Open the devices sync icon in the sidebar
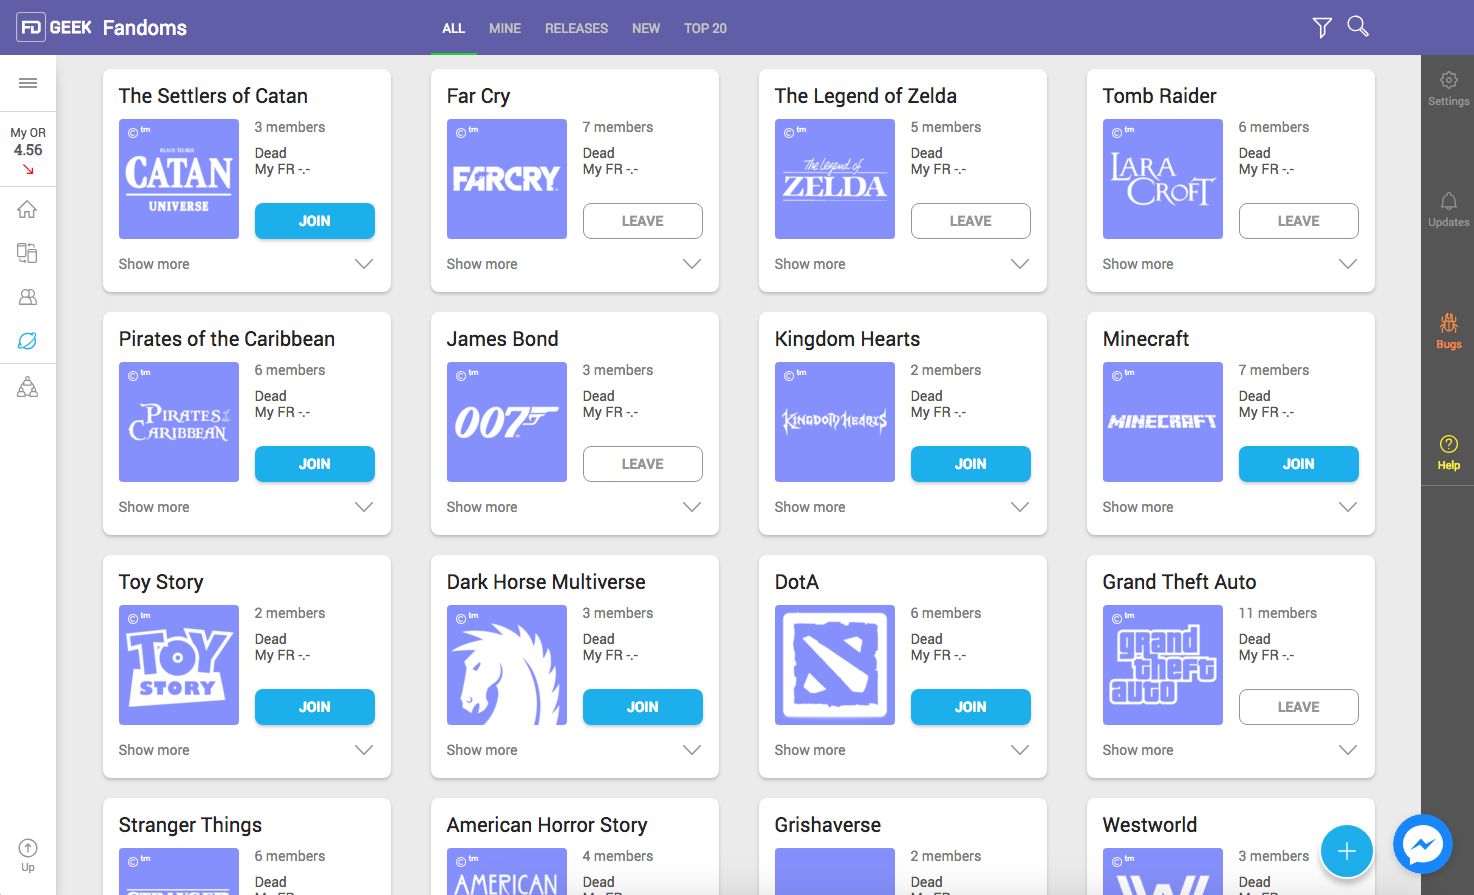This screenshot has height=895, width=1474. [x=28, y=253]
